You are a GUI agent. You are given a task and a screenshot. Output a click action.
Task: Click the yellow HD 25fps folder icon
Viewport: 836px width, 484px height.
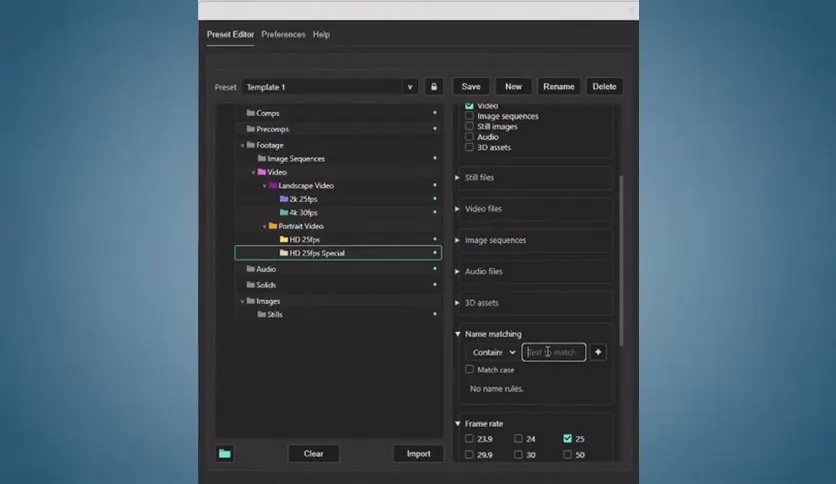[x=284, y=239]
